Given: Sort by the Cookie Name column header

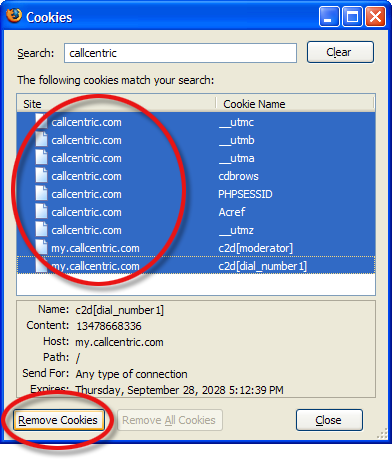Looking at the screenshot, I should click(x=295, y=104).
